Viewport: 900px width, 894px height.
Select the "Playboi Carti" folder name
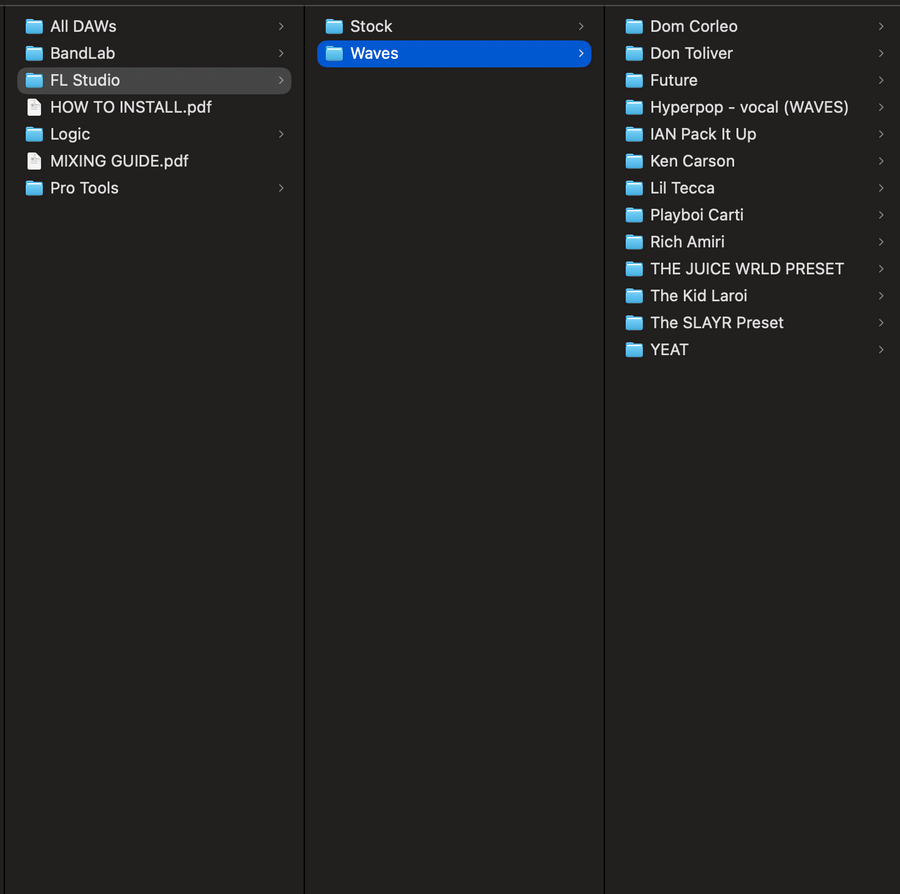pyautogui.click(x=697, y=215)
